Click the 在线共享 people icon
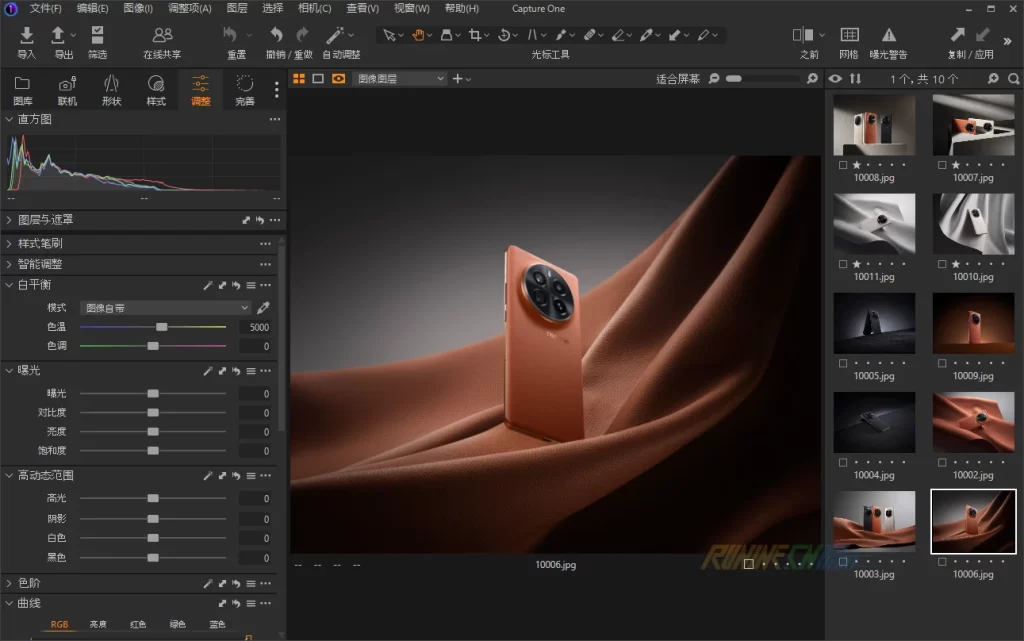The image size is (1024, 641). [x=162, y=36]
